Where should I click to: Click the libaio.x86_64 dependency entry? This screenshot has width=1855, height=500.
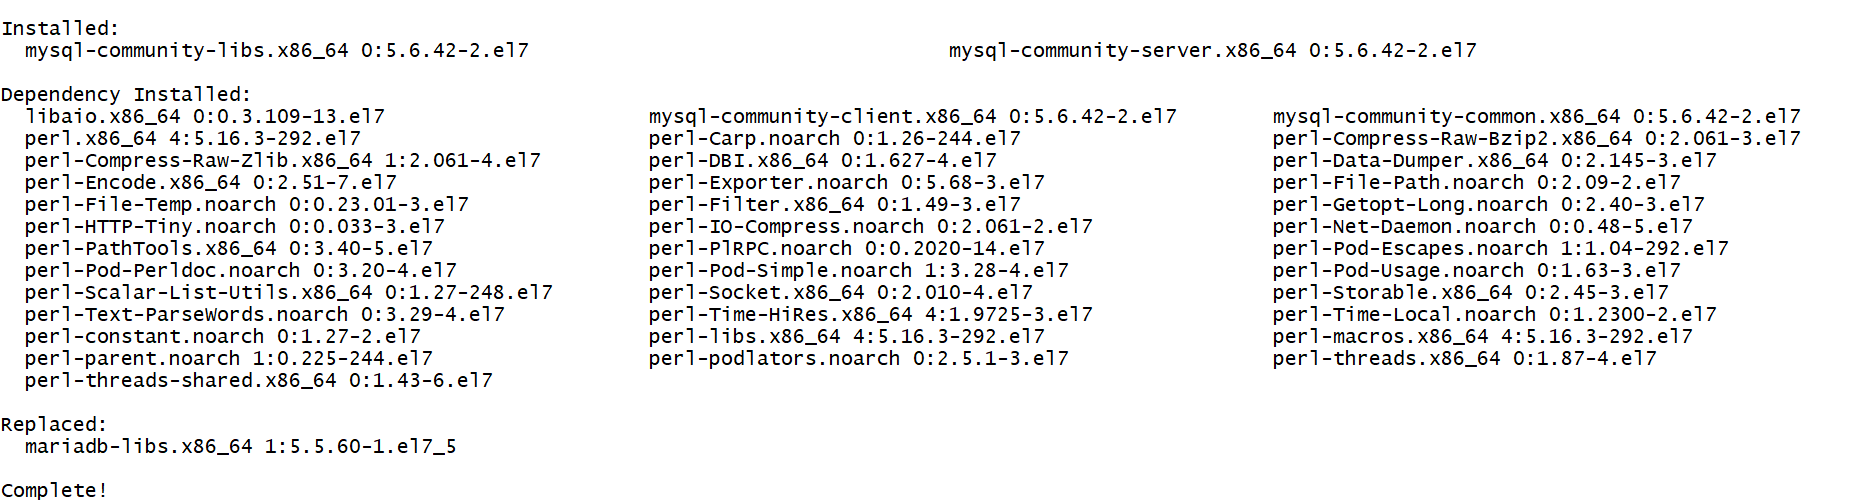click(x=205, y=117)
